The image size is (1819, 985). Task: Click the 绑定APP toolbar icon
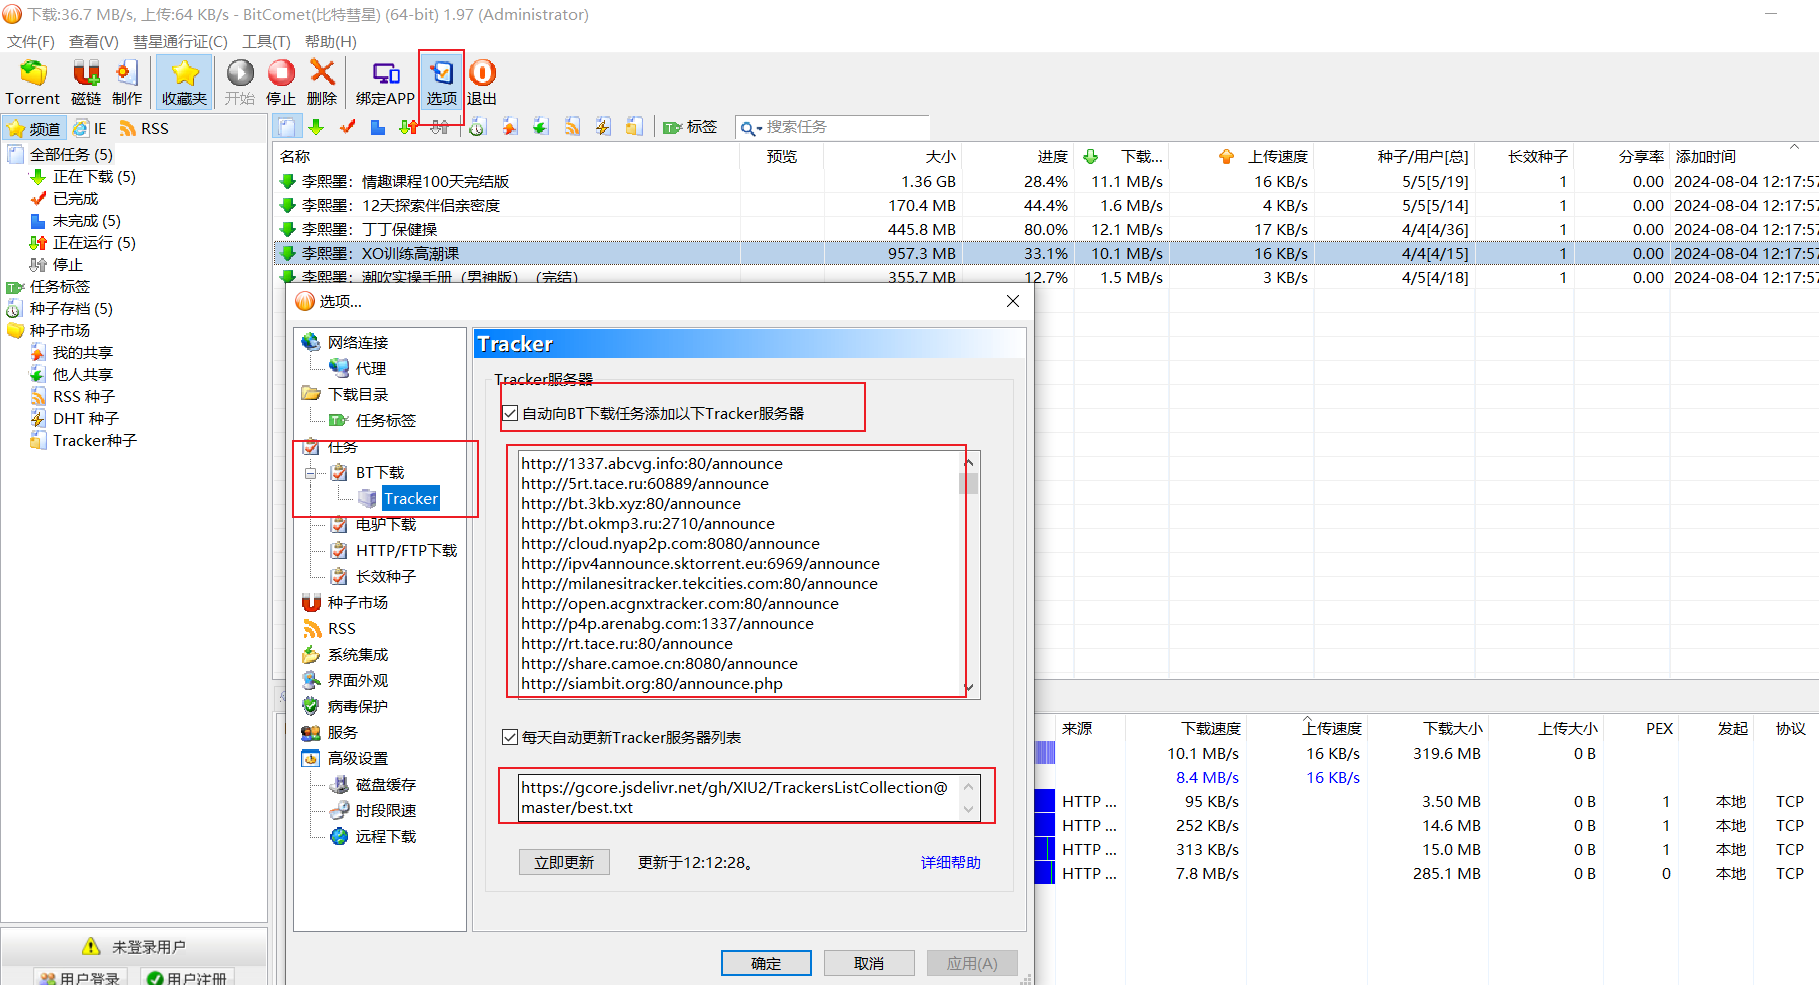point(385,82)
